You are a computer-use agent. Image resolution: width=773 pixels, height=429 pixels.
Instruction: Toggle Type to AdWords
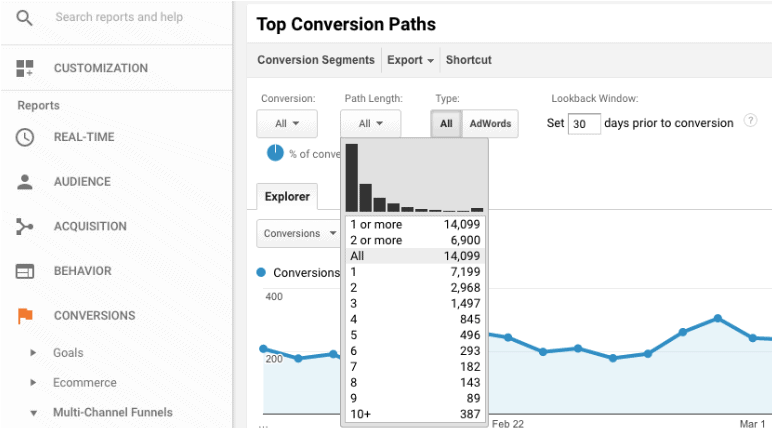[490, 124]
